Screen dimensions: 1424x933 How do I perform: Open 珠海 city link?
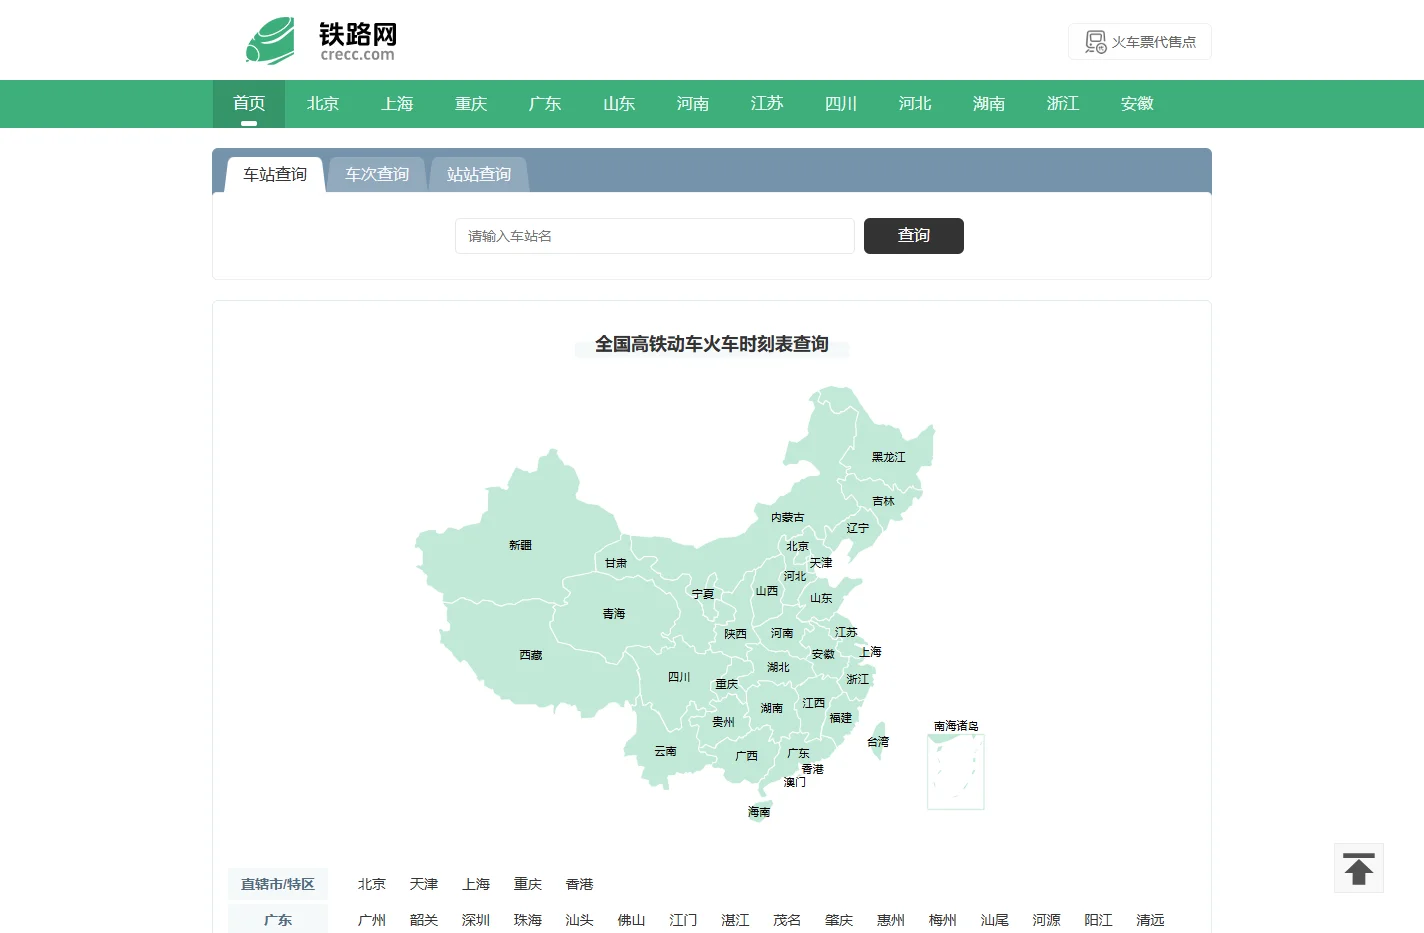pyautogui.click(x=528, y=920)
